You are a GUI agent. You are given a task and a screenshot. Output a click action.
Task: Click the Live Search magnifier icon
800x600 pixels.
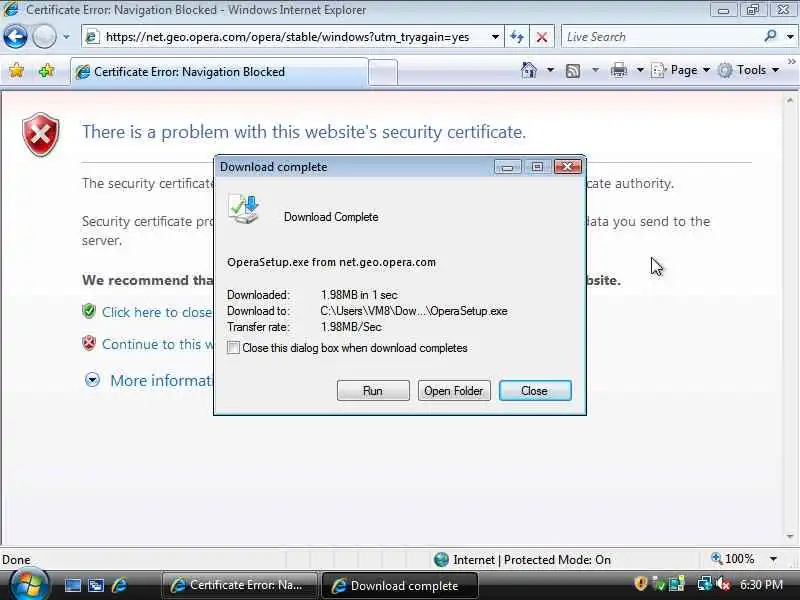pos(770,36)
